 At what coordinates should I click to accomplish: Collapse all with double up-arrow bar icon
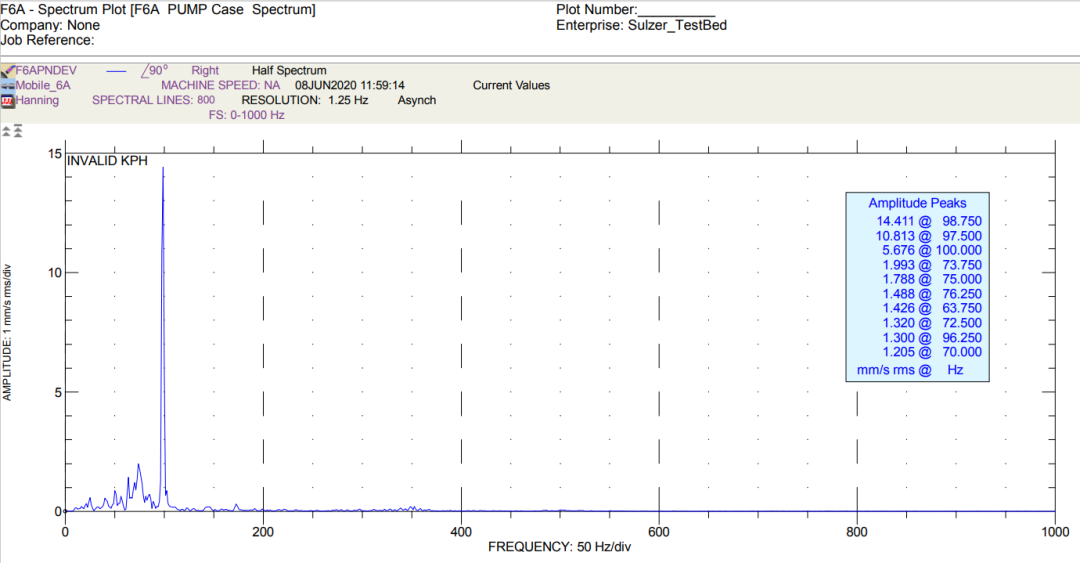[x=18, y=131]
